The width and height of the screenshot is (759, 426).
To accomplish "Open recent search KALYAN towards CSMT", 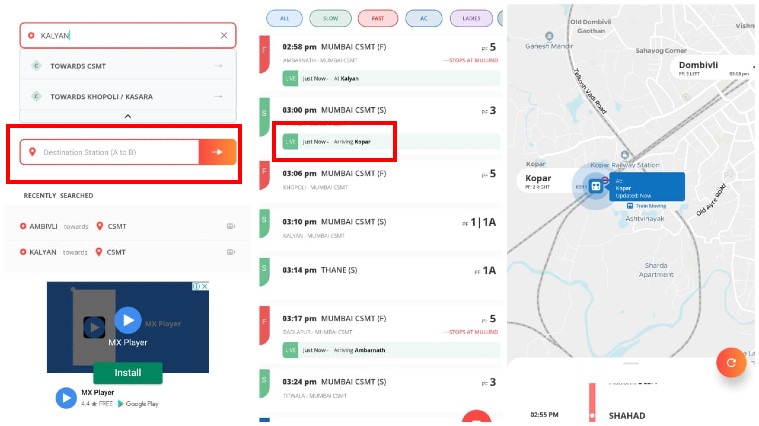I will click(x=128, y=252).
